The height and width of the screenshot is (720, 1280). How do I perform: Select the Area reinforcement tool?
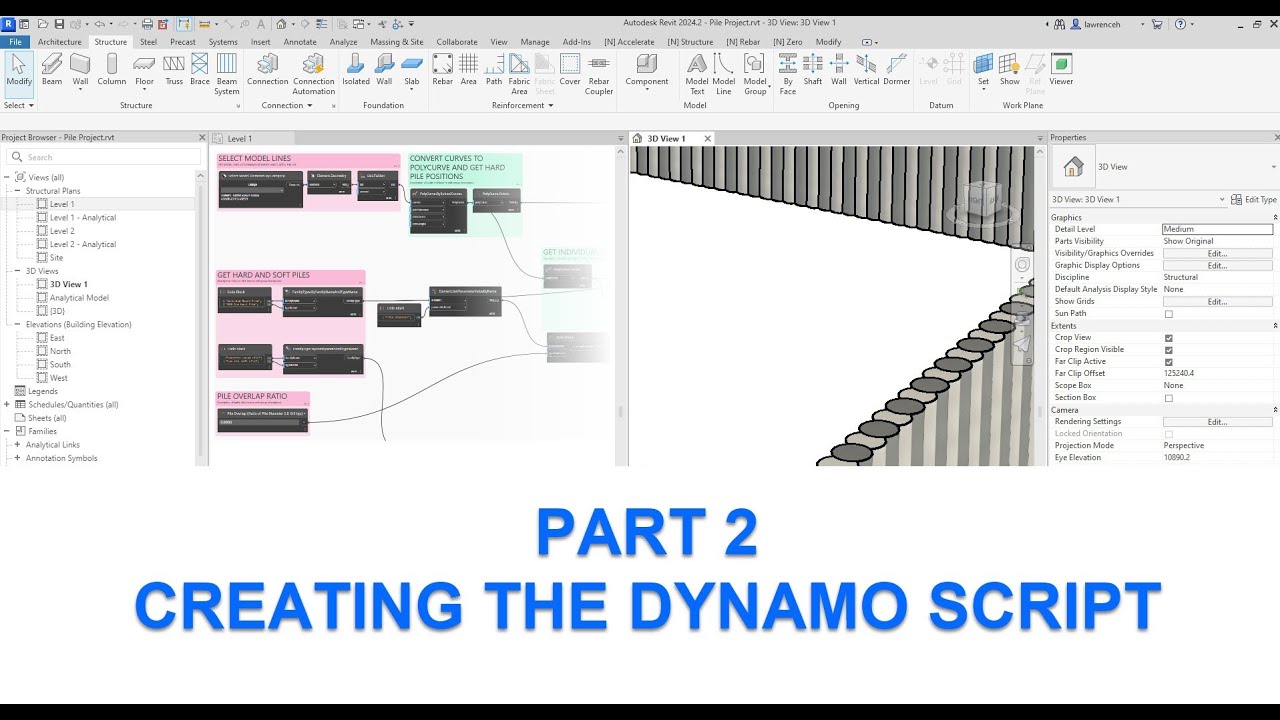(x=468, y=70)
